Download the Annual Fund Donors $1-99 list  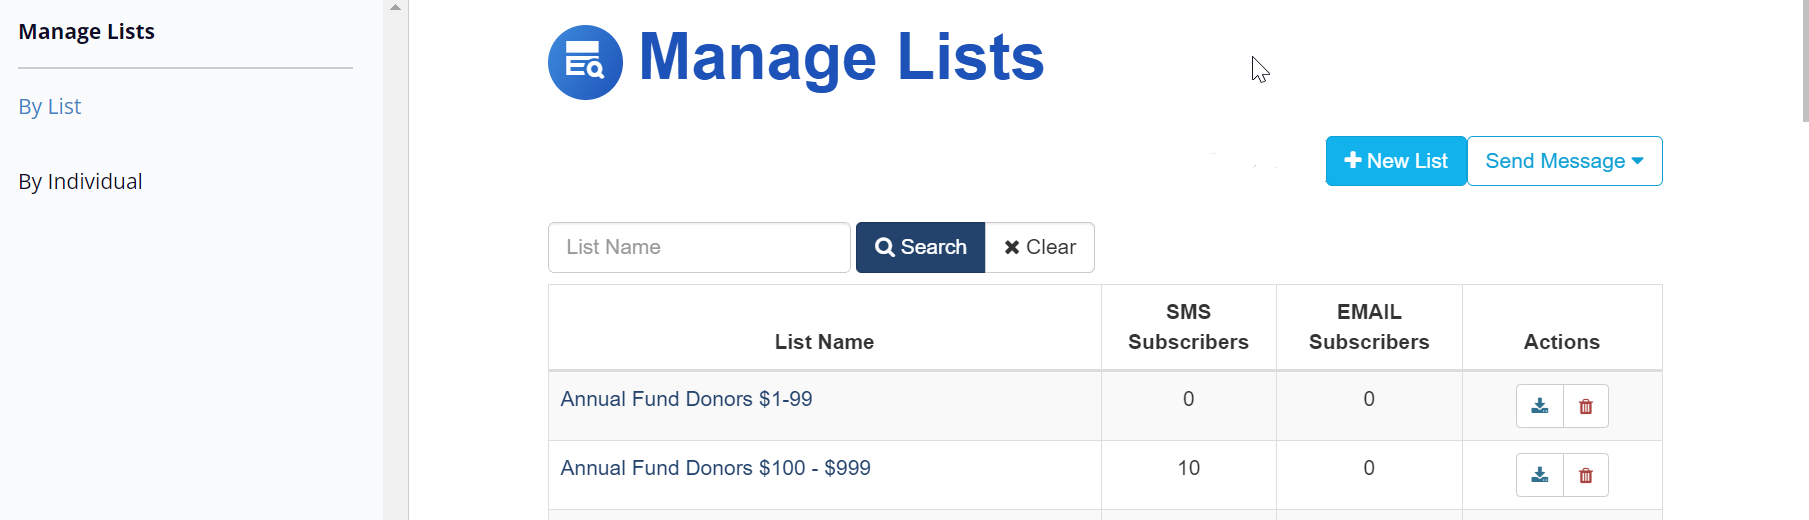tap(1539, 406)
